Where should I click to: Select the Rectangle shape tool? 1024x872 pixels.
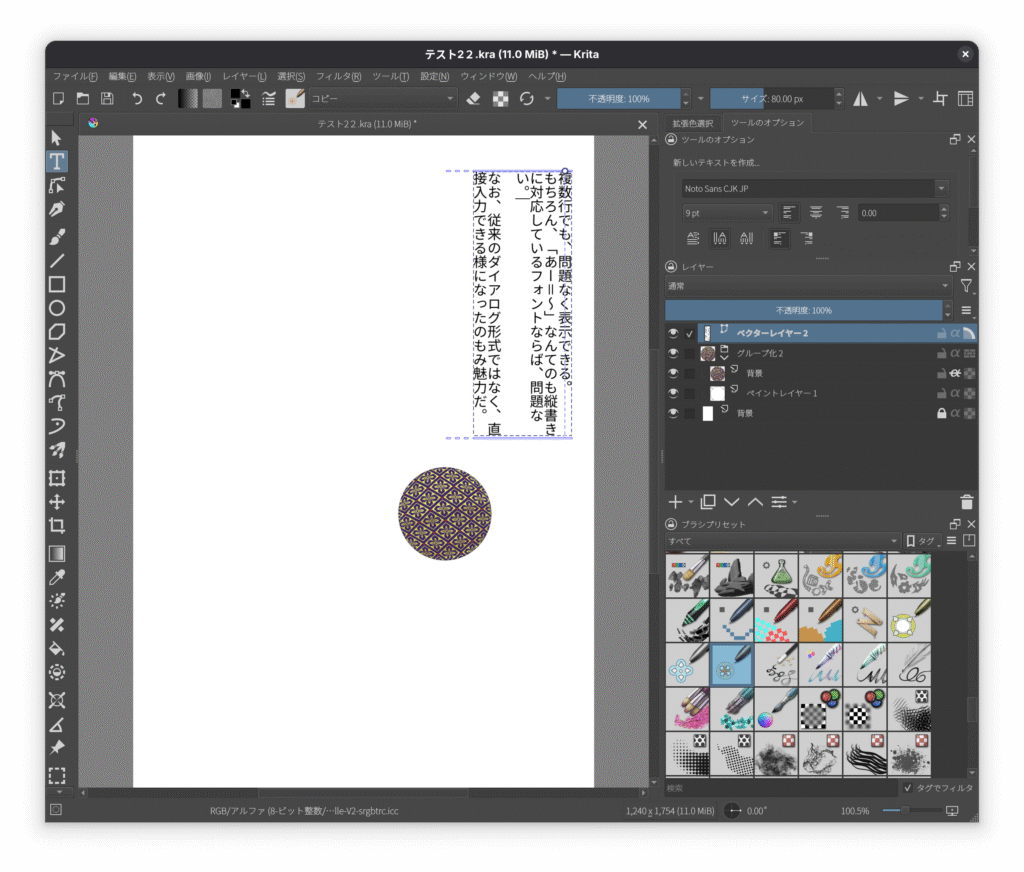point(57,284)
